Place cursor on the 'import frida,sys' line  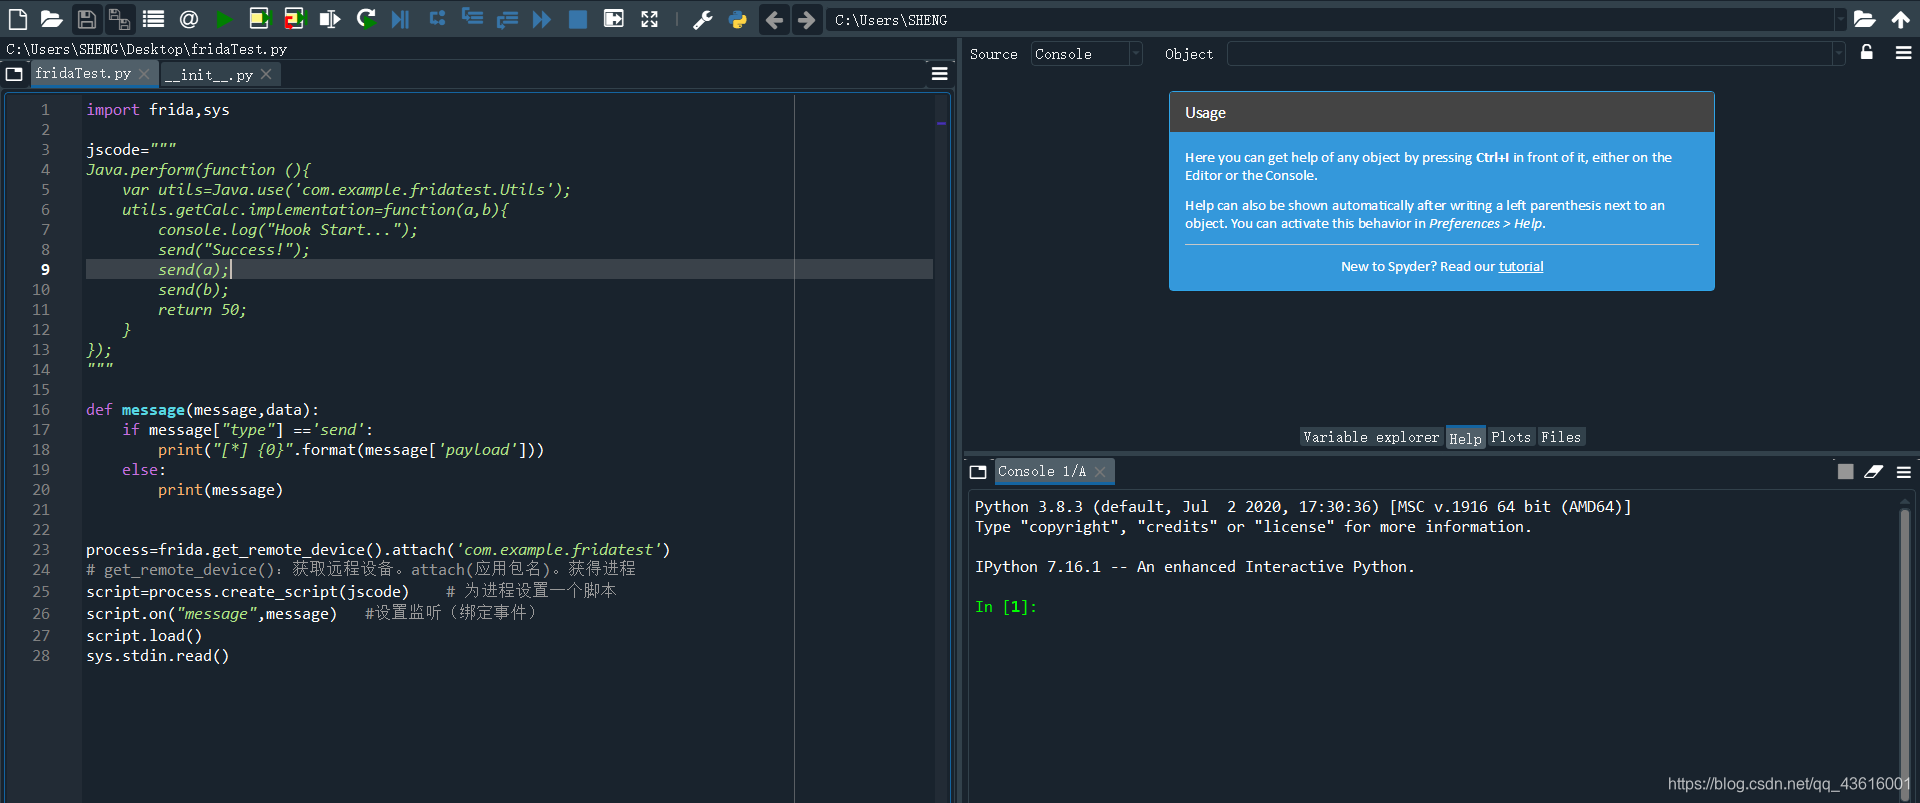tap(158, 110)
